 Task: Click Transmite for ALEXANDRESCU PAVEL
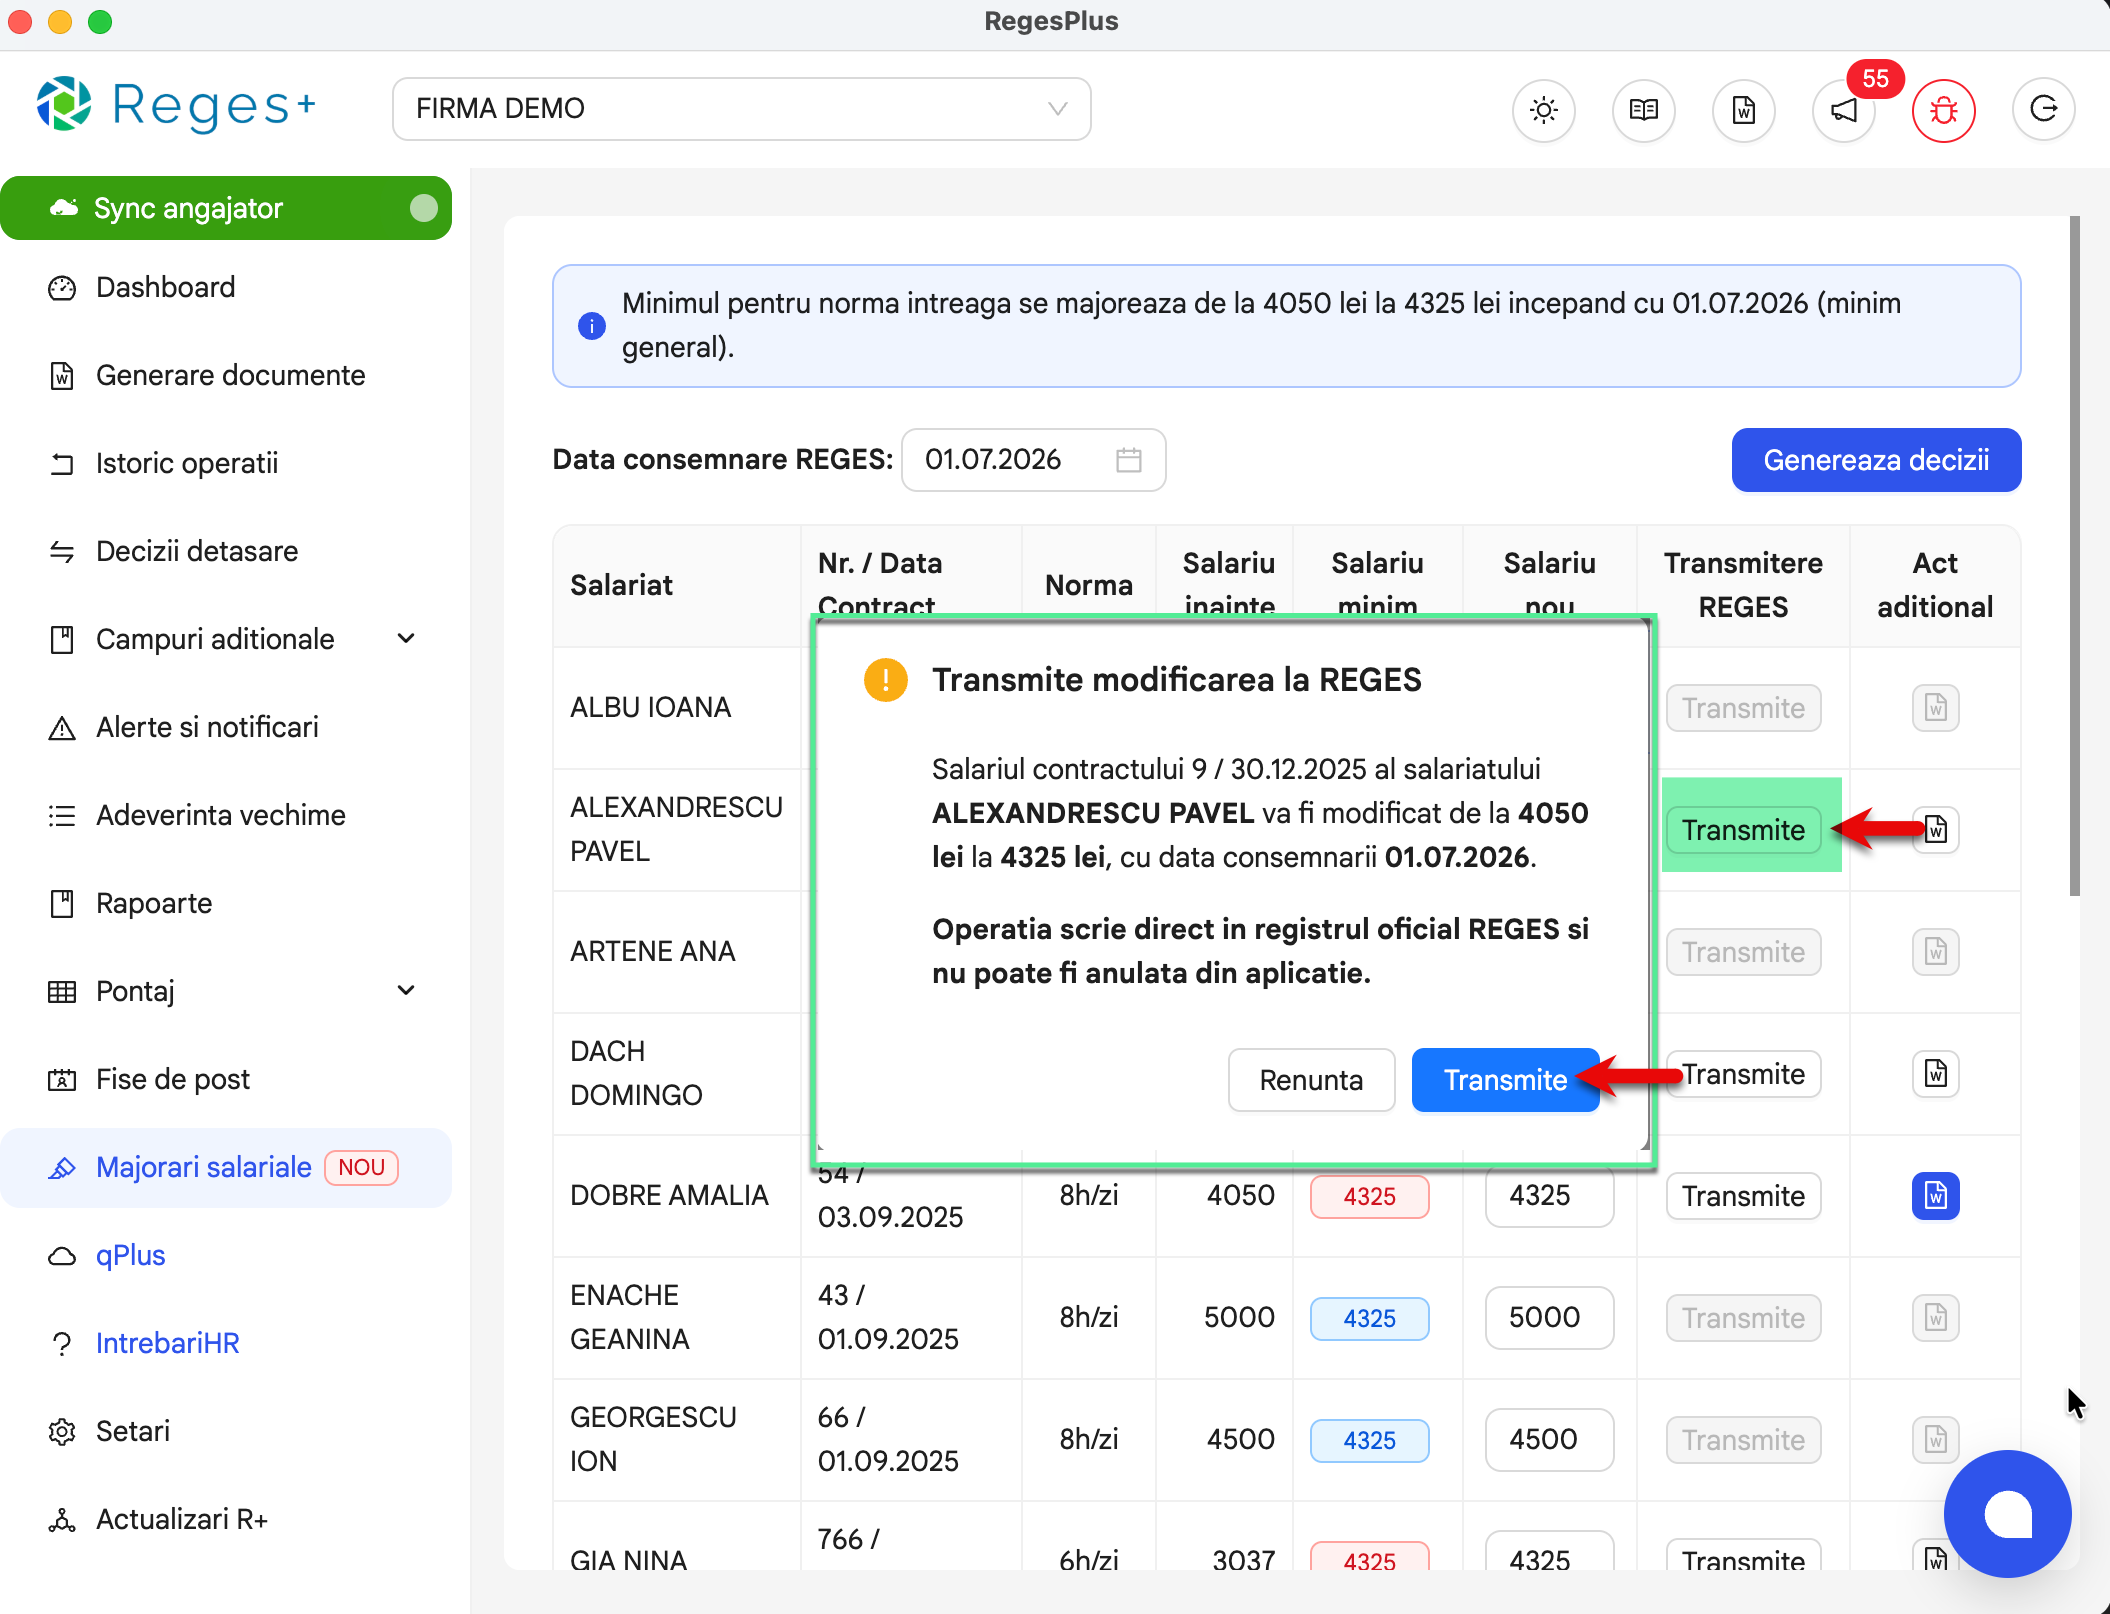[x=1743, y=830]
